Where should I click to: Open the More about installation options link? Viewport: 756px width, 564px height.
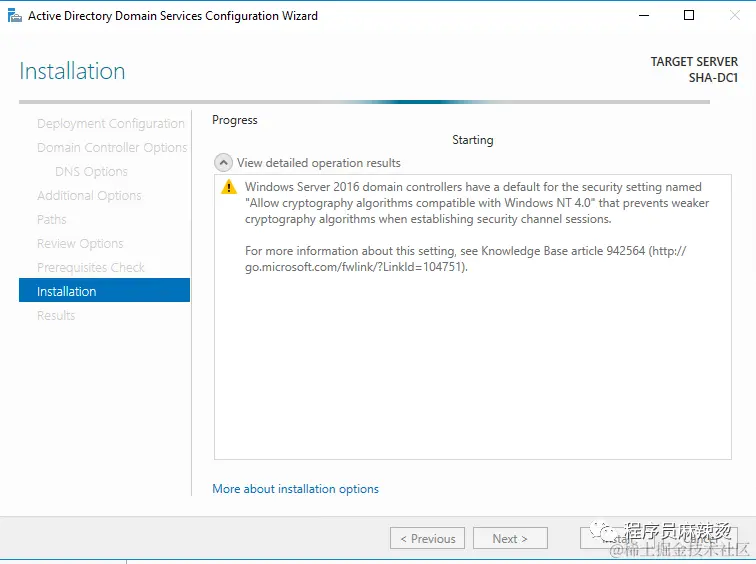tap(295, 489)
